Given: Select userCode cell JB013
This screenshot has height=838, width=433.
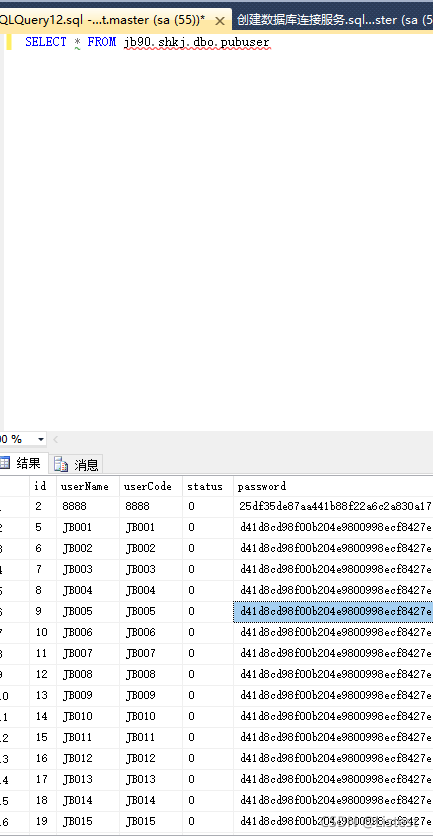Looking at the screenshot, I should [151, 779].
